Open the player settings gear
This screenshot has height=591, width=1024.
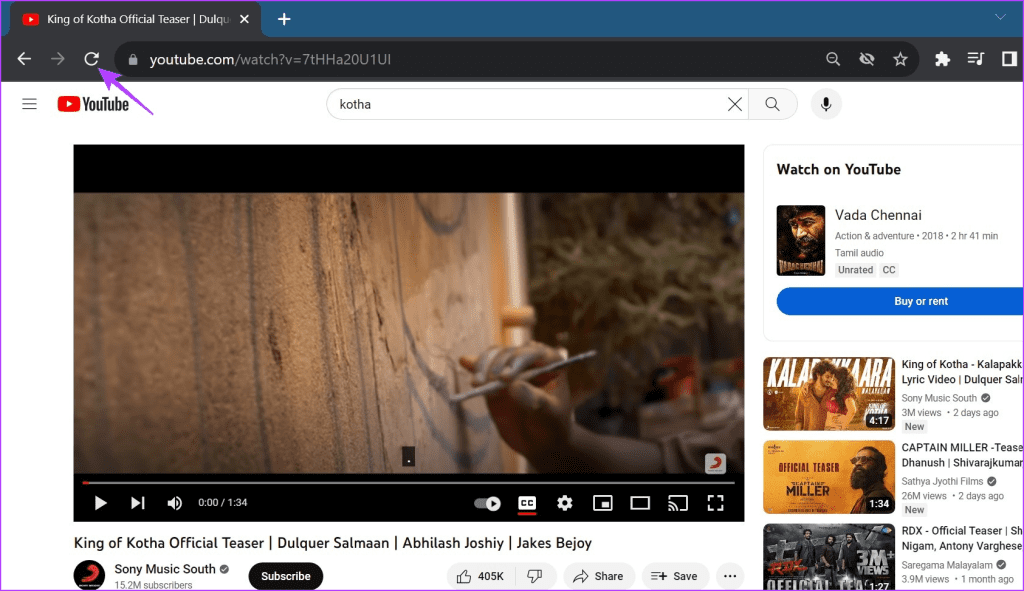click(565, 503)
